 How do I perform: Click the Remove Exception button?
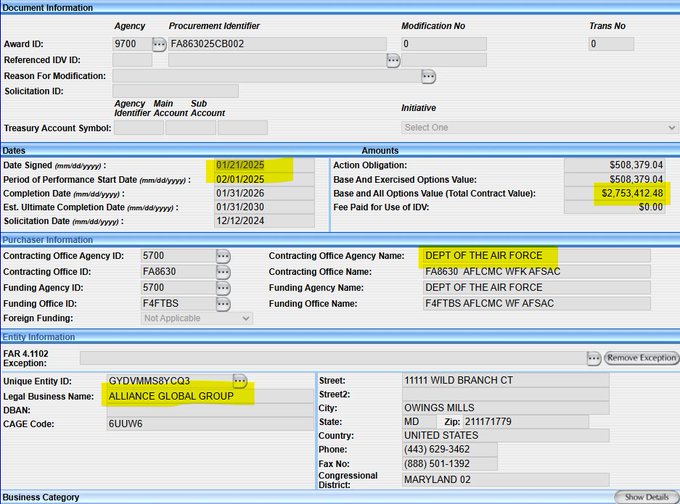point(641,358)
